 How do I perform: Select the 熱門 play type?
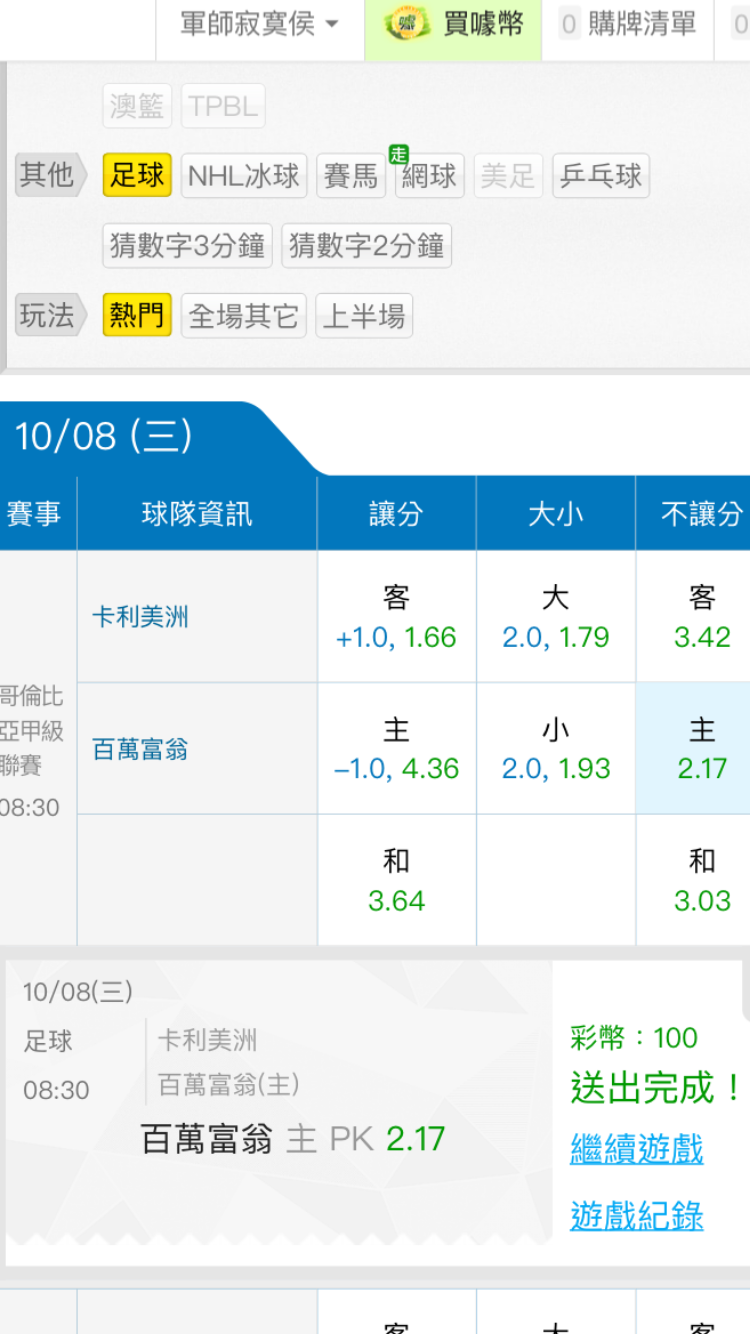[x=137, y=316]
